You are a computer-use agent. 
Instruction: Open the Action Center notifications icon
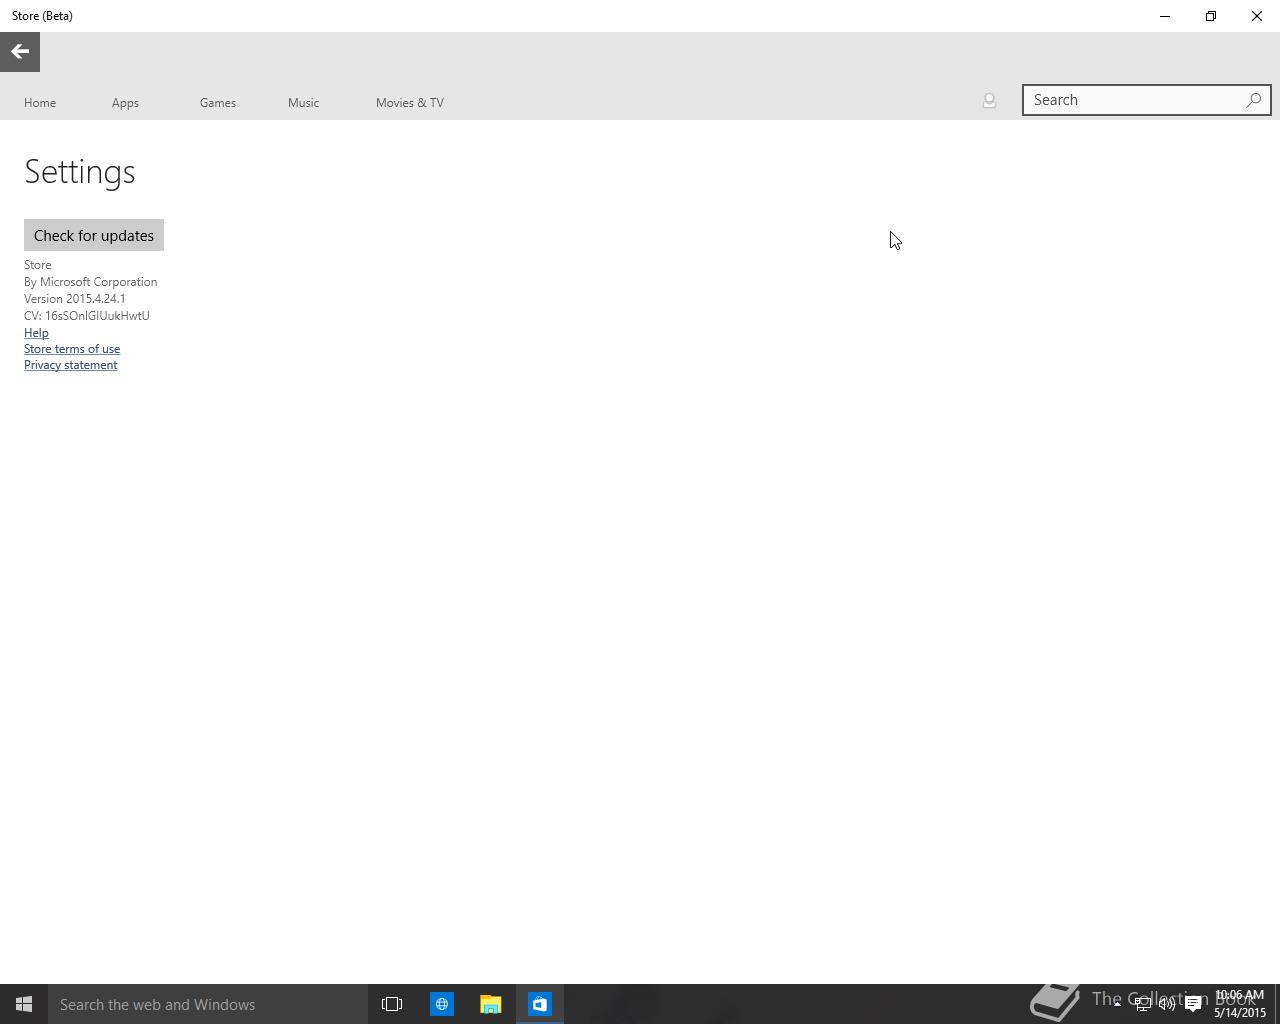pyautogui.click(x=1193, y=1004)
